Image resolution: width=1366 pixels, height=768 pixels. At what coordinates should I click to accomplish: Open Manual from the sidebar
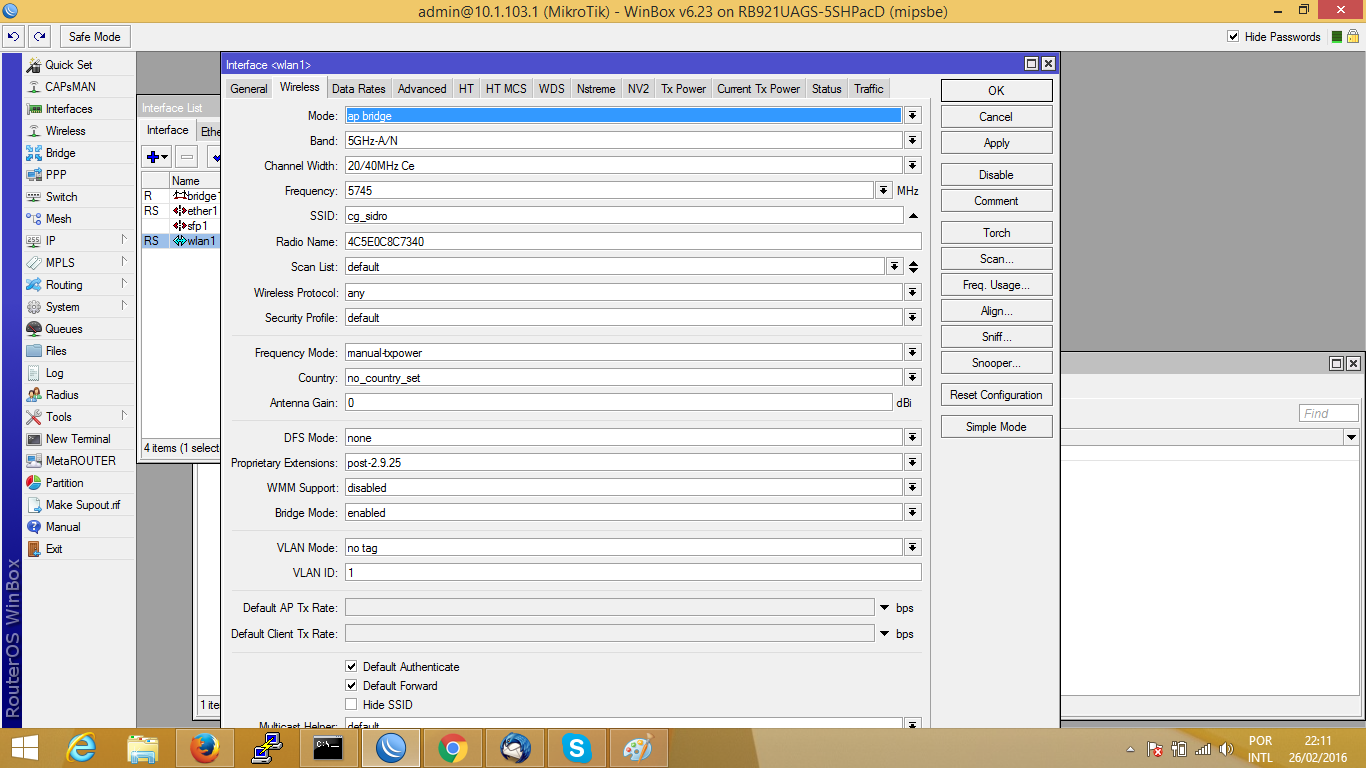coord(62,527)
